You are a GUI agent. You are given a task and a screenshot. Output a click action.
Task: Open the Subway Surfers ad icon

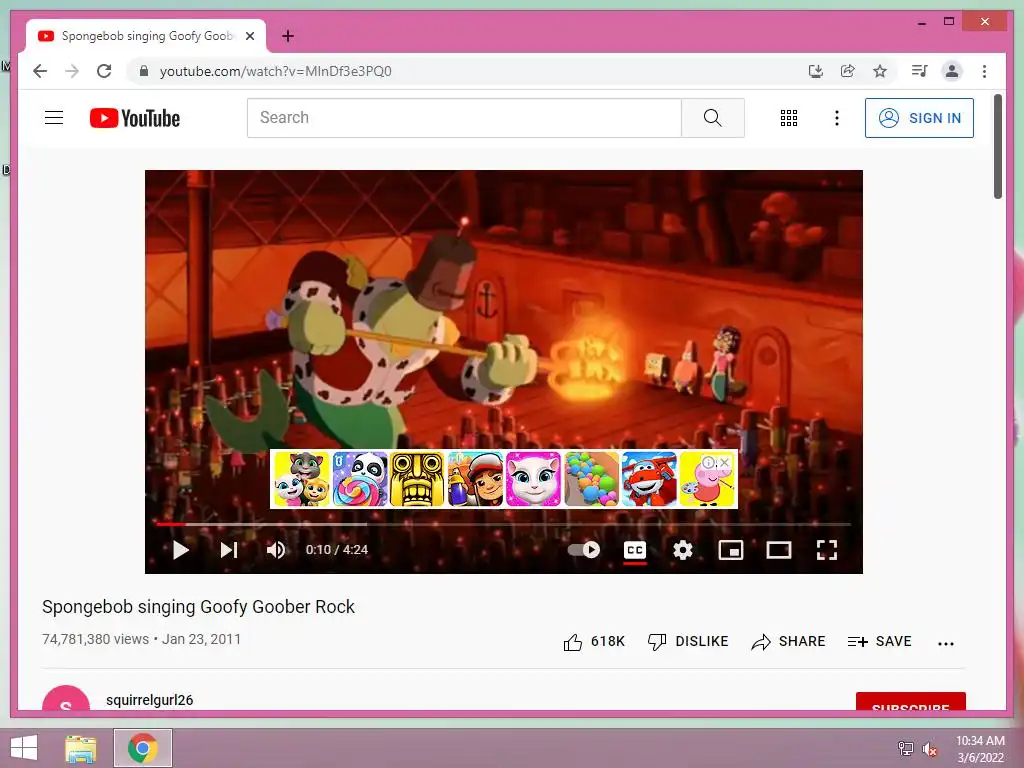[x=475, y=479]
